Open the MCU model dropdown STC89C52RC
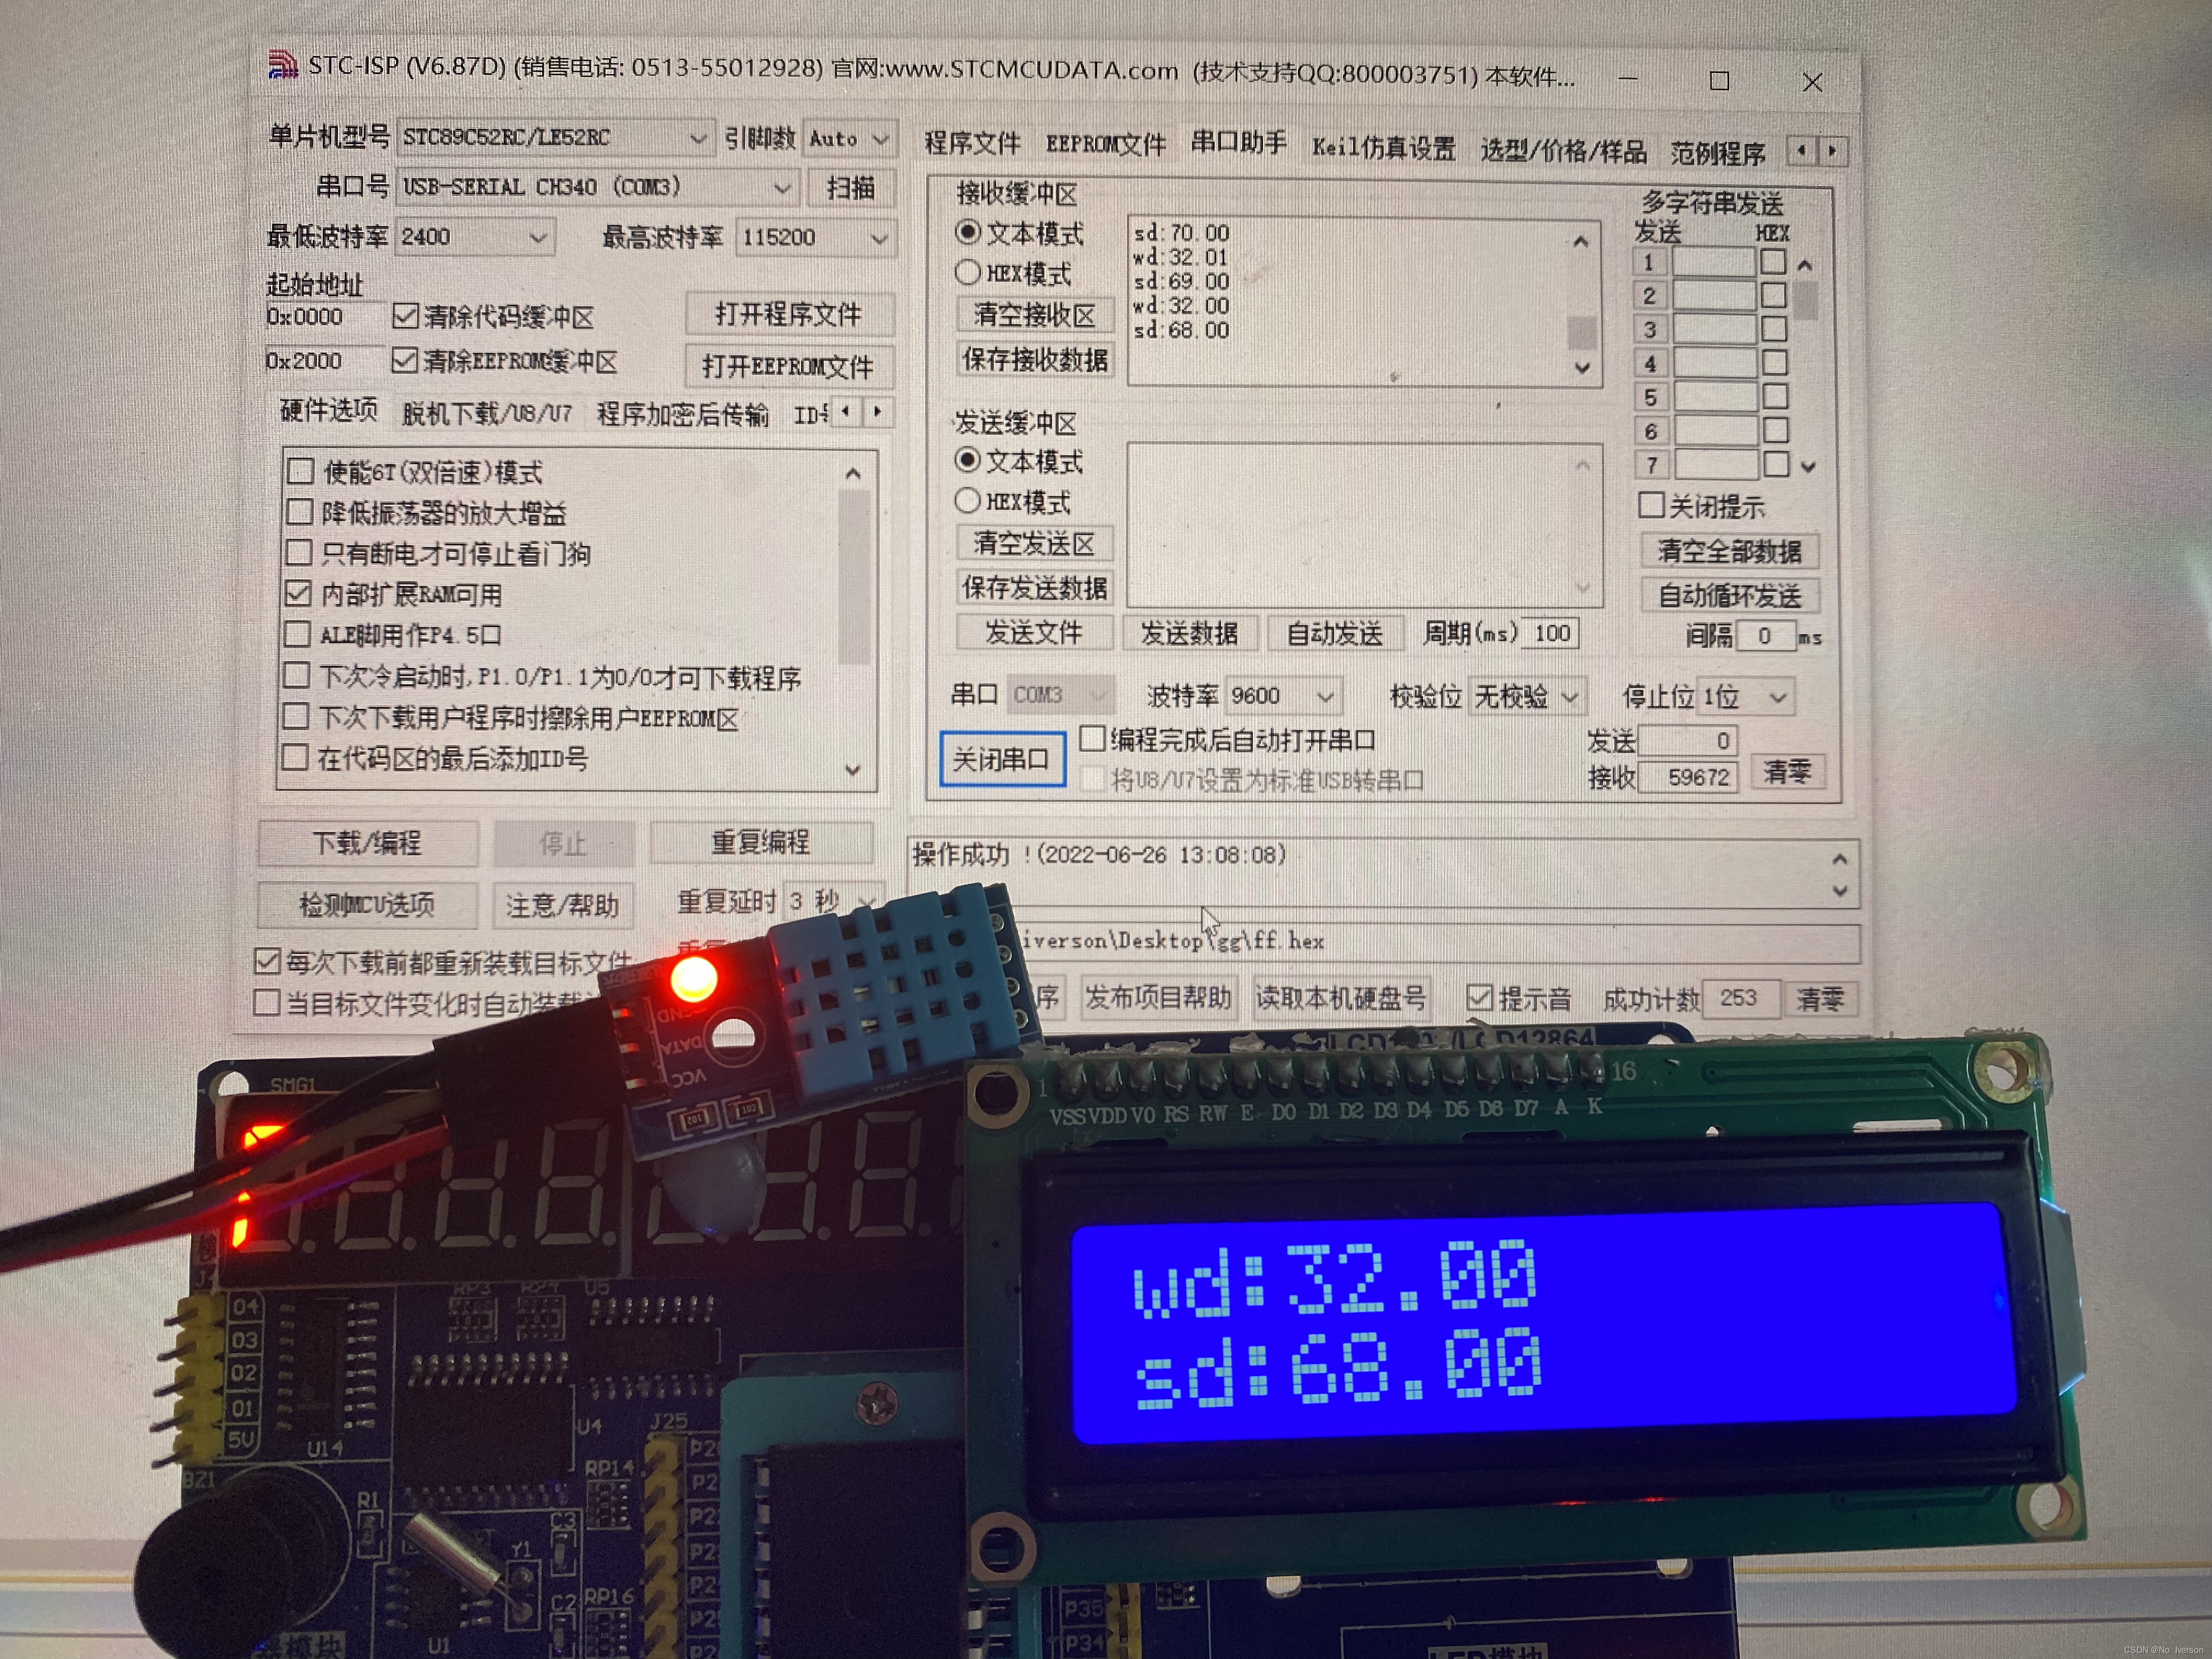Screen dimensions: 2212x1659 click(x=697, y=139)
